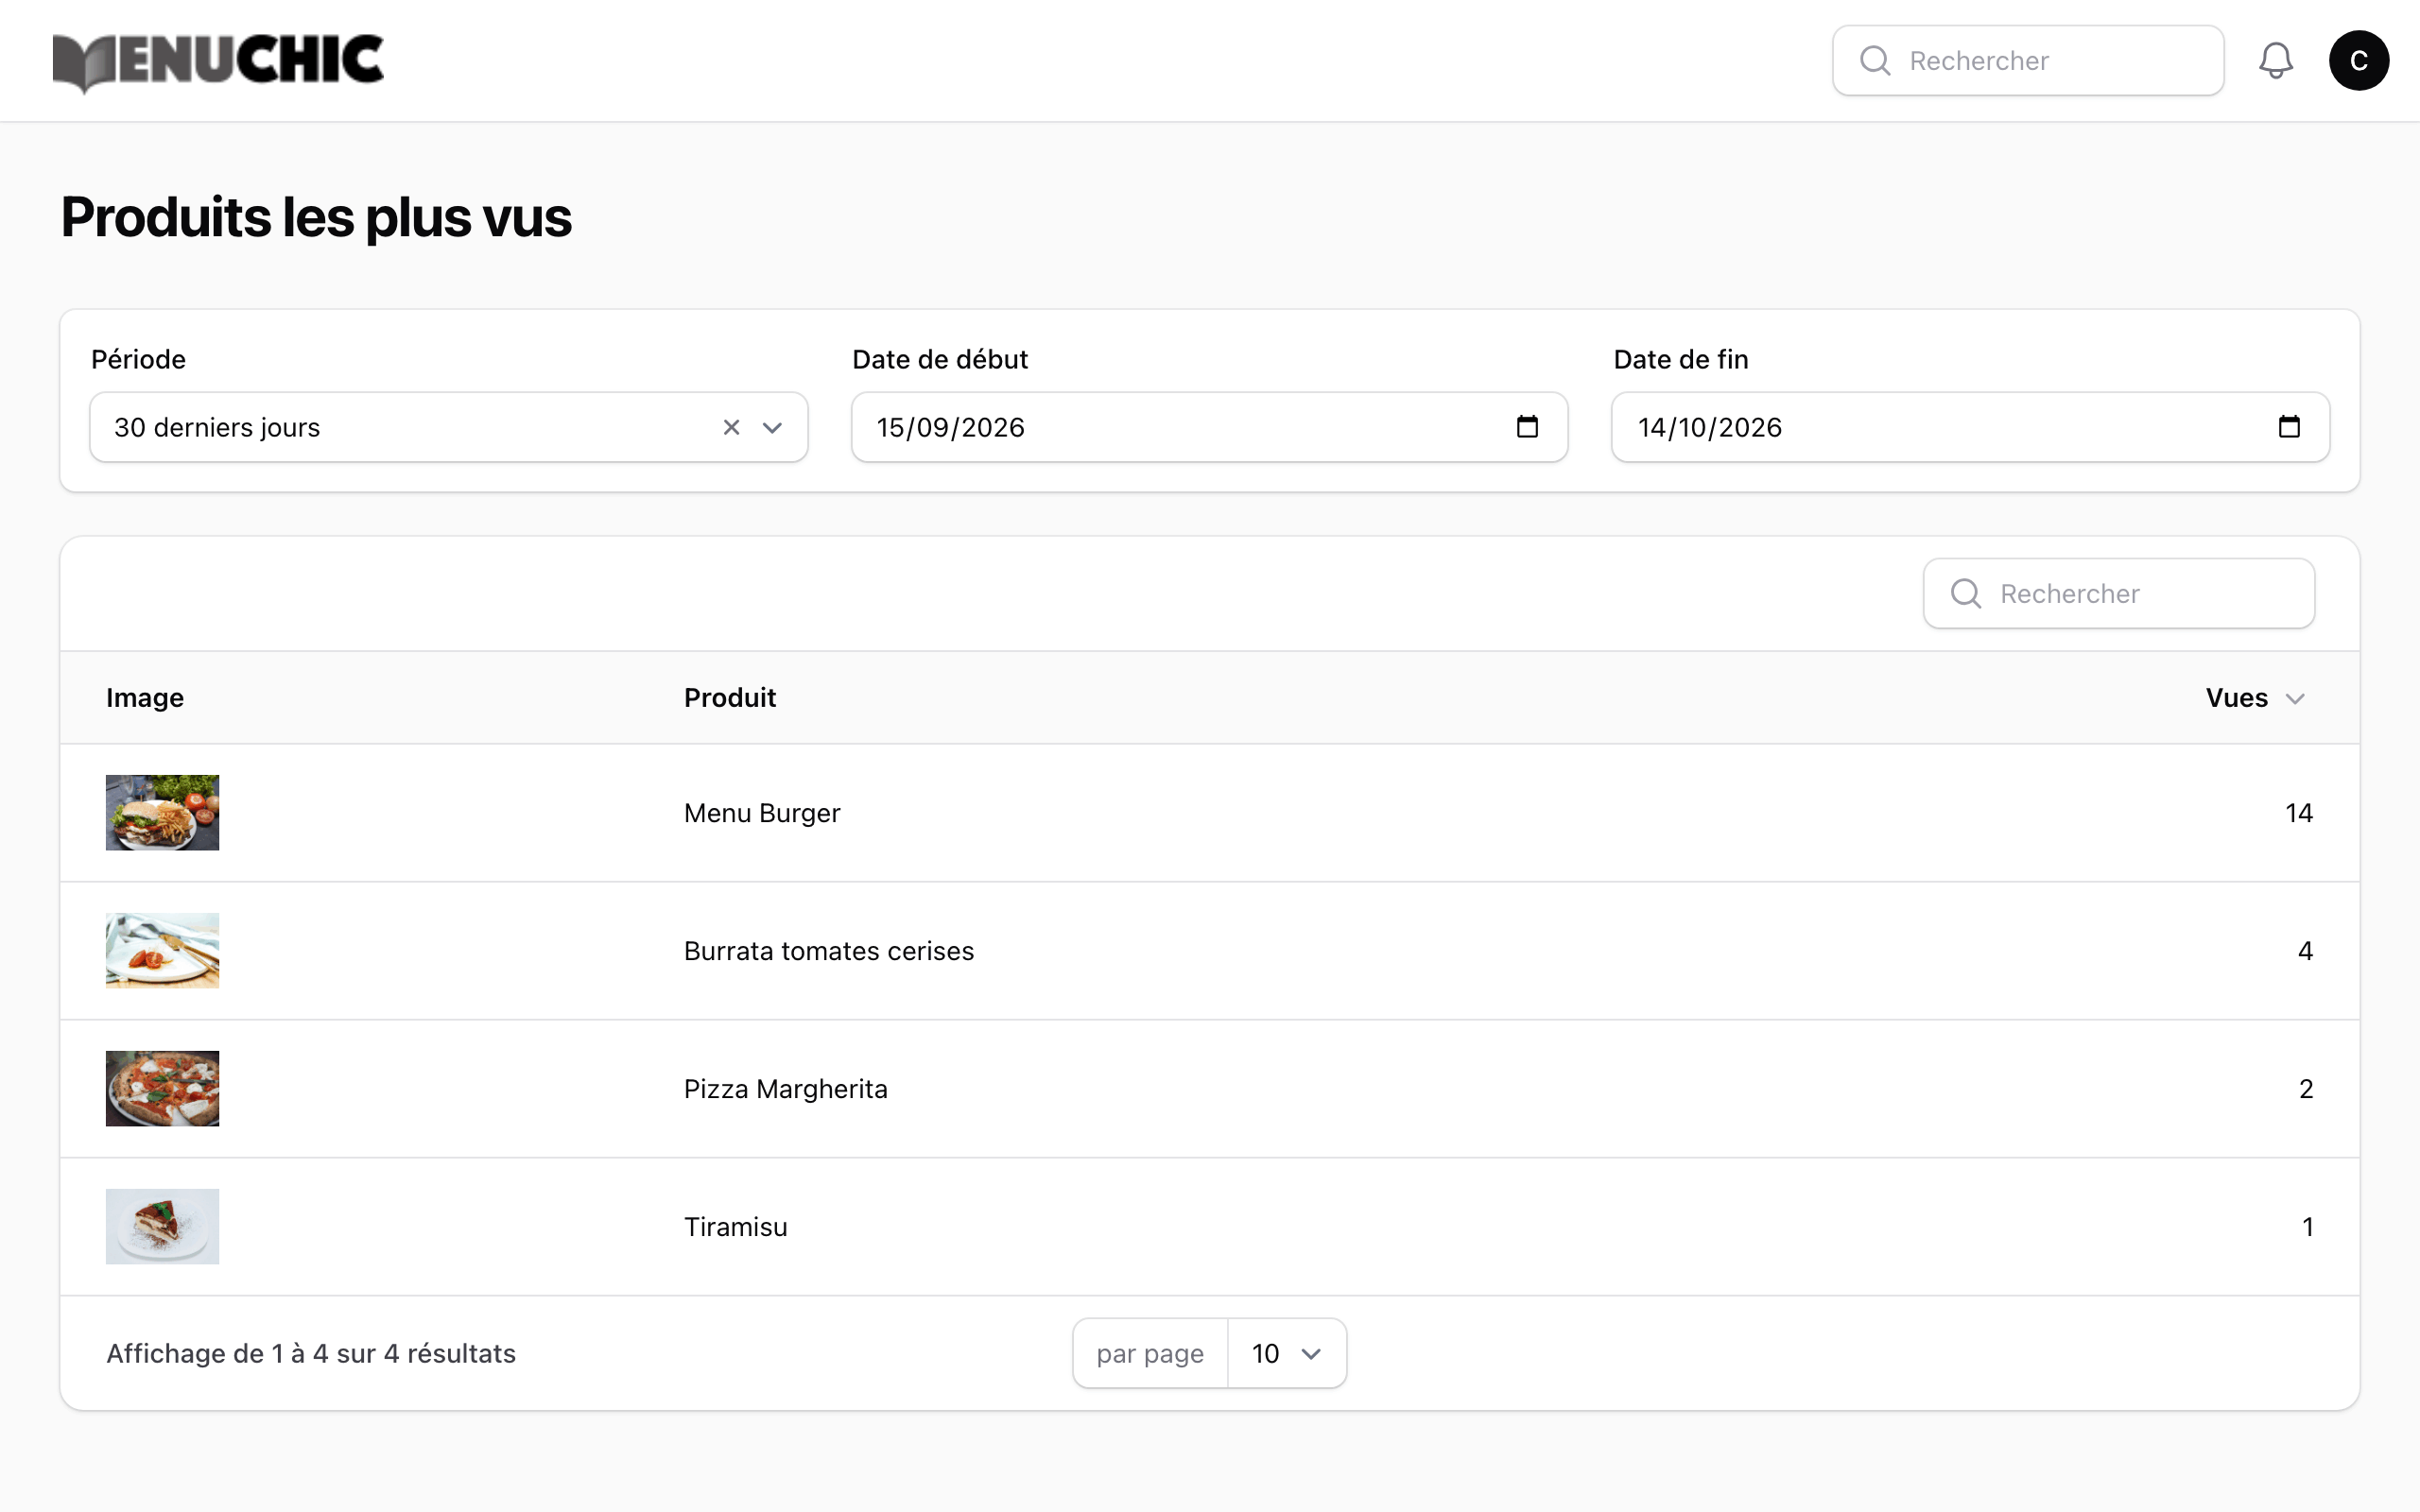Click the Vues sort chevron
This screenshot has height=1512, width=2420.
pos(2295,699)
